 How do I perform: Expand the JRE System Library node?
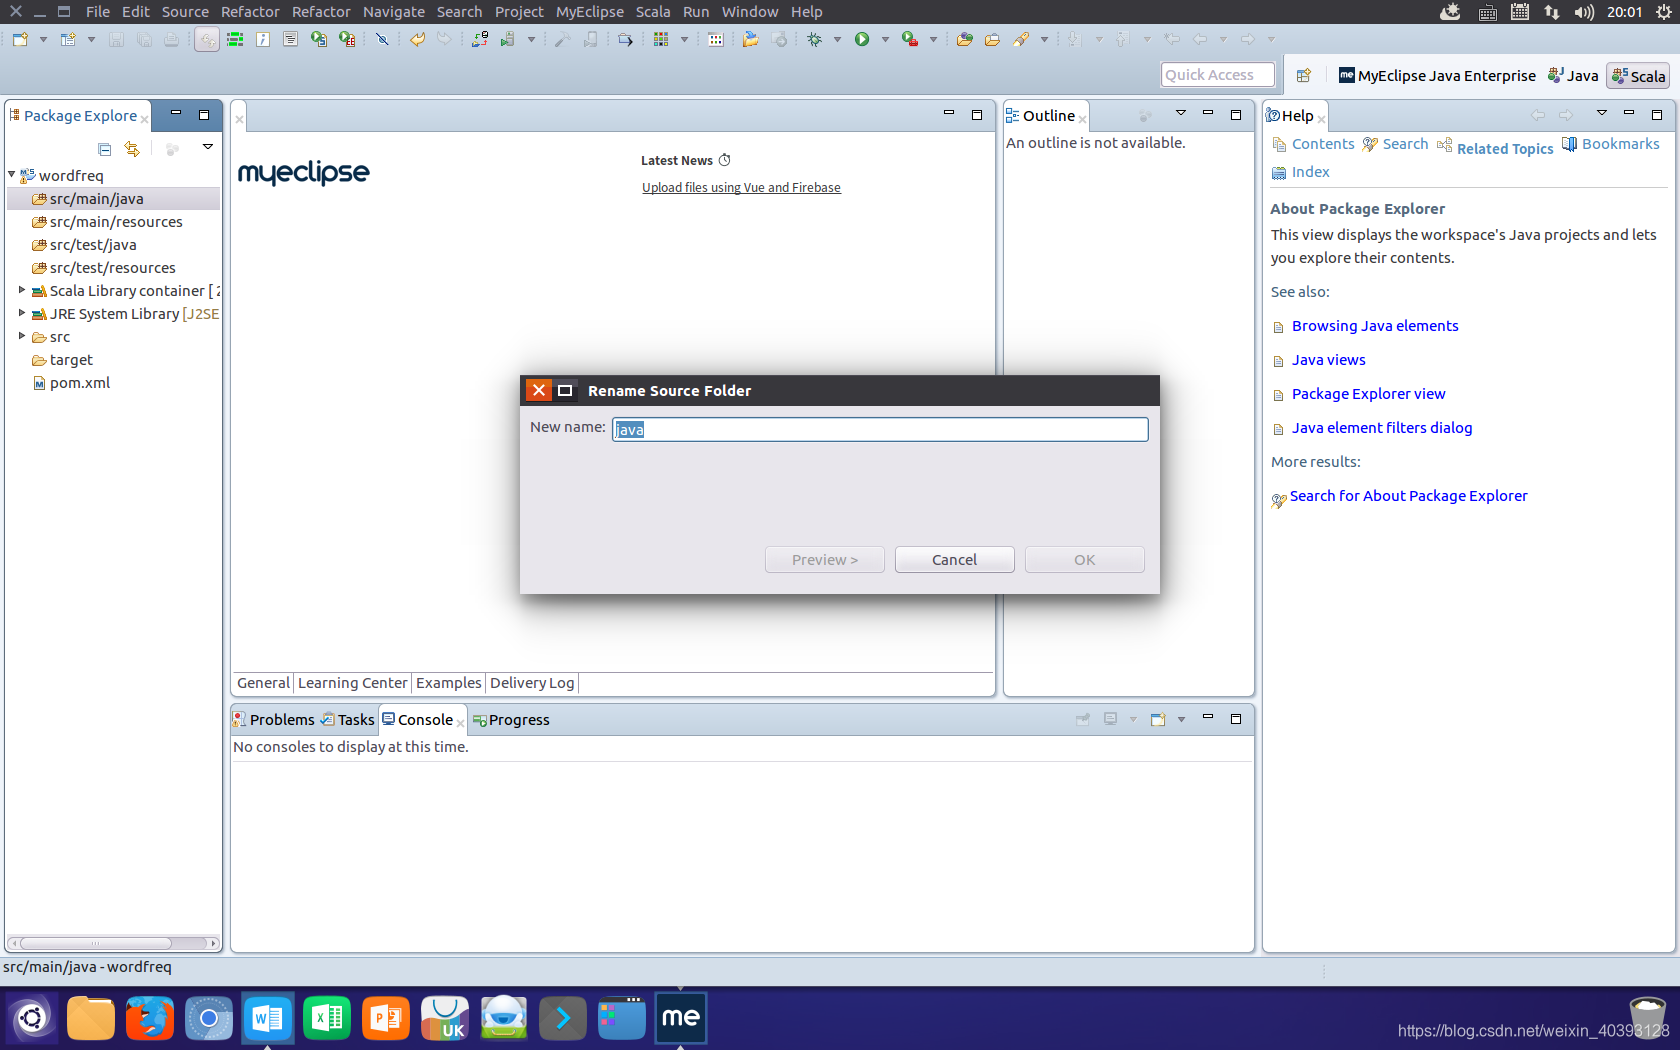click(x=22, y=313)
